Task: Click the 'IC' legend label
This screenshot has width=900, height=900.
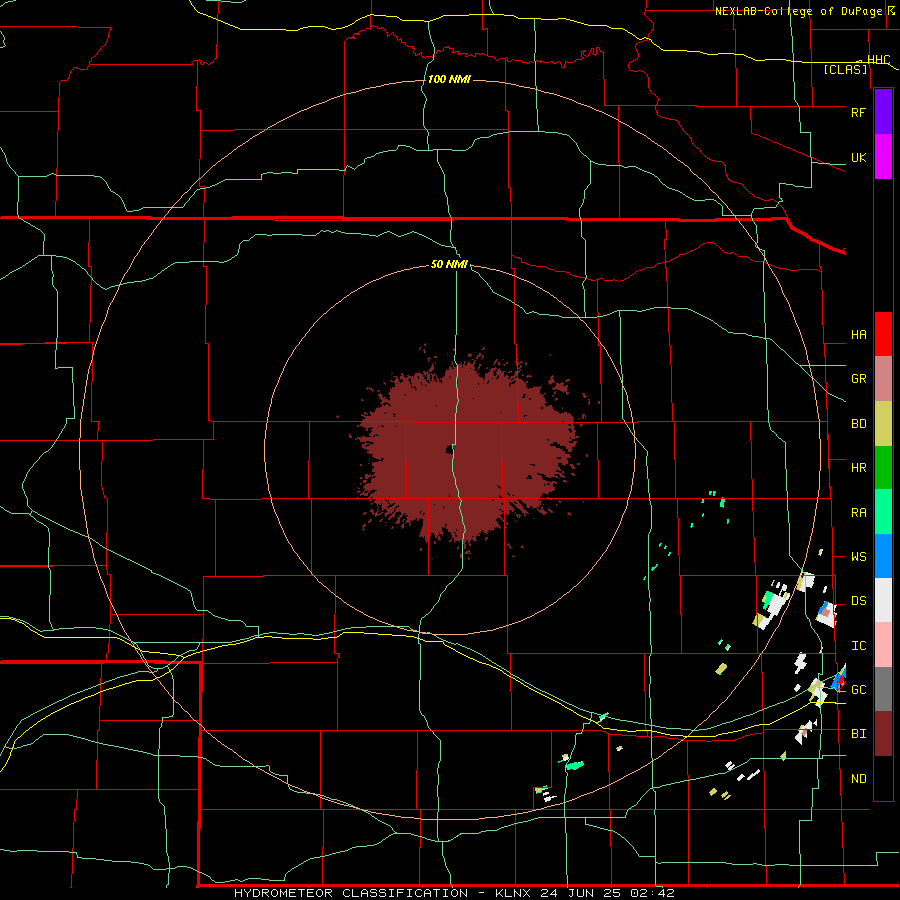Action: click(x=858, y=646)
